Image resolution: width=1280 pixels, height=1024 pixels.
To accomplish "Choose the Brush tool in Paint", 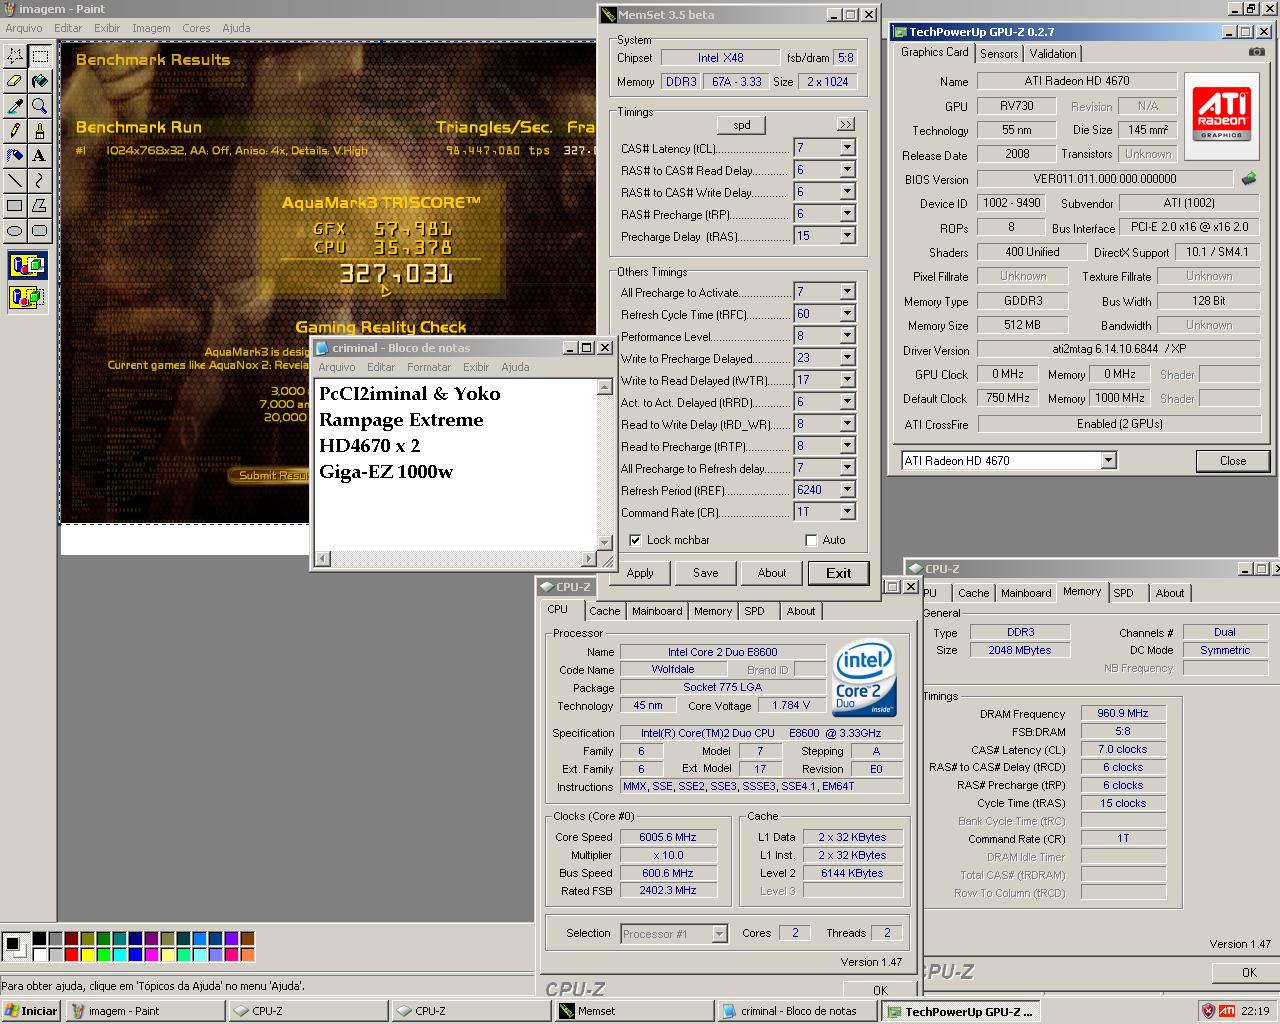I will click(x=40, y=131).
